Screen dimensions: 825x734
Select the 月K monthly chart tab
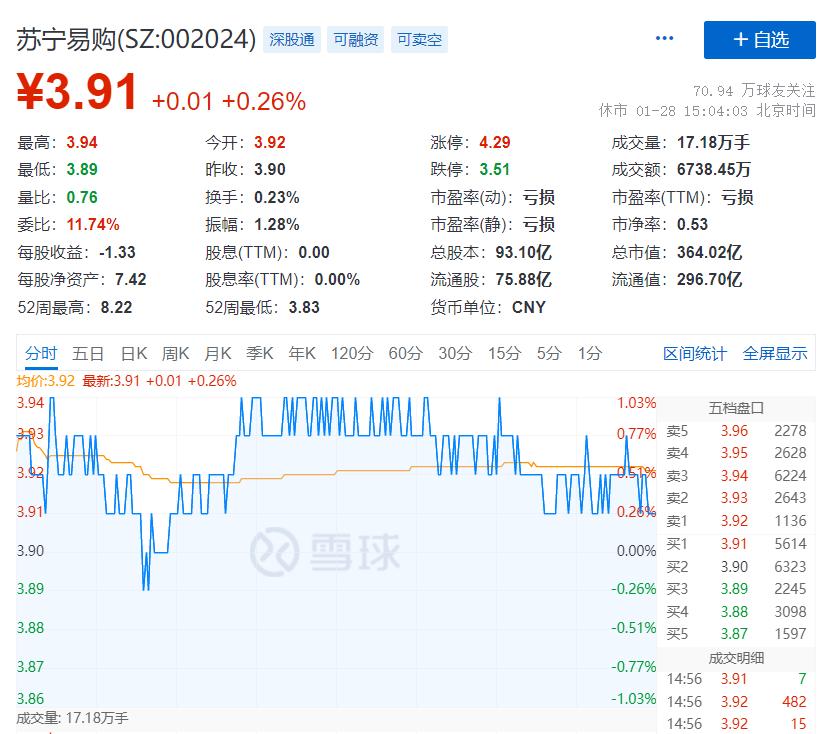click(221, 353)
